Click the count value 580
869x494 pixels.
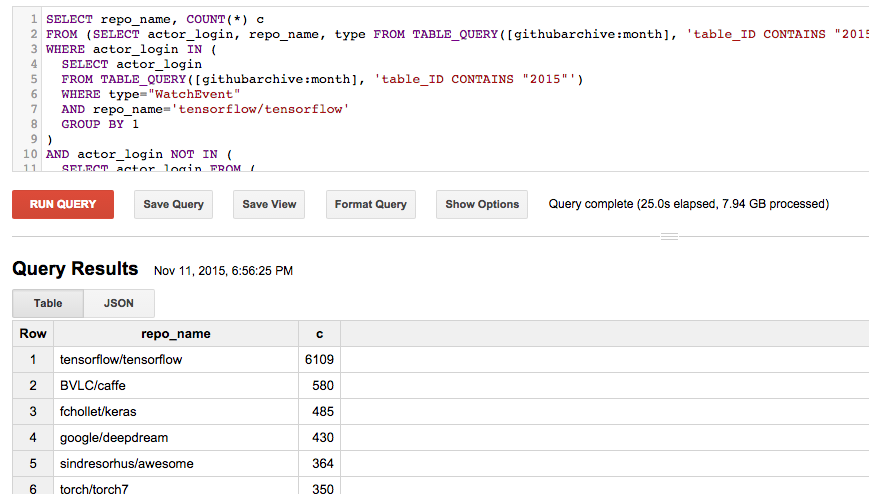tap(323, 385)
